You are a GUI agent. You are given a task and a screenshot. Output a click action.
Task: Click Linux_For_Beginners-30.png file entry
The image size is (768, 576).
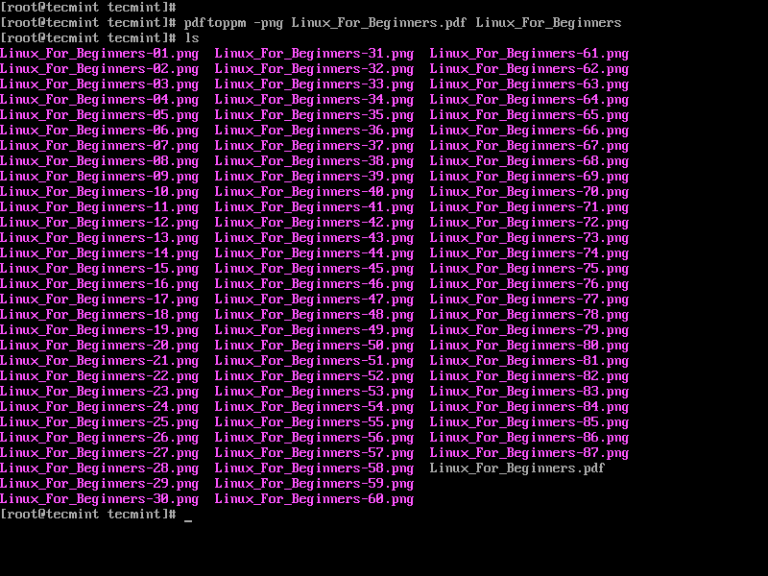[99, 499]
